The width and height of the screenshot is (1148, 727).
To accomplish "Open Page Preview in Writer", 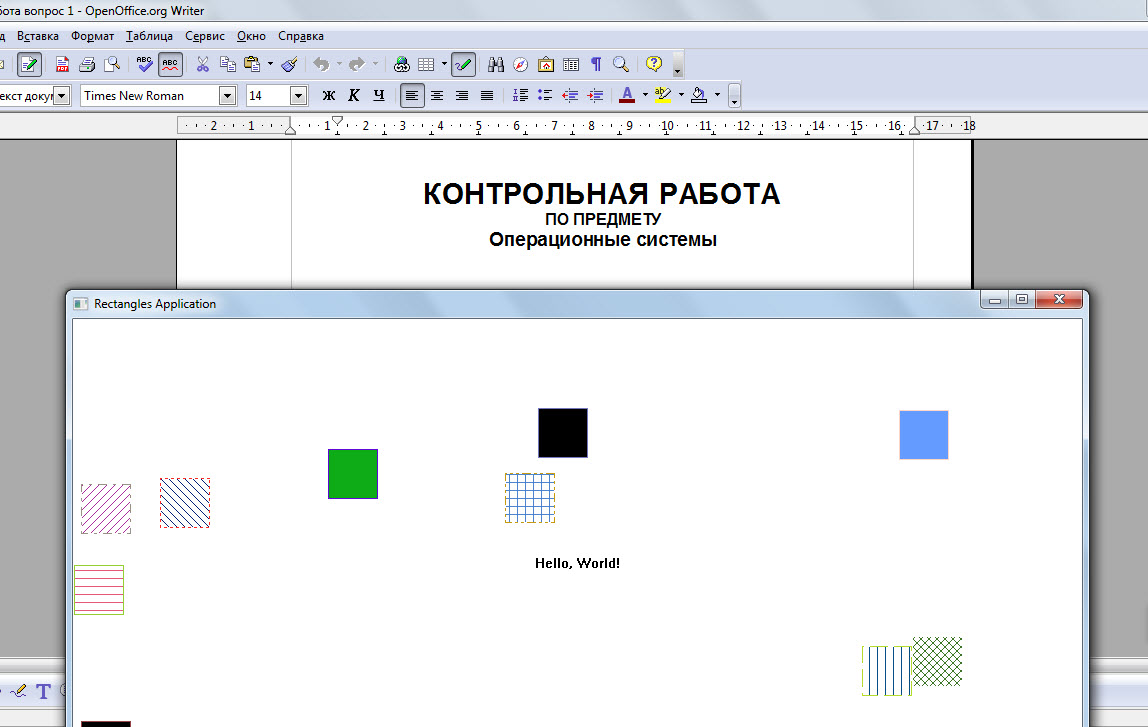I will (x=112, y=64).
